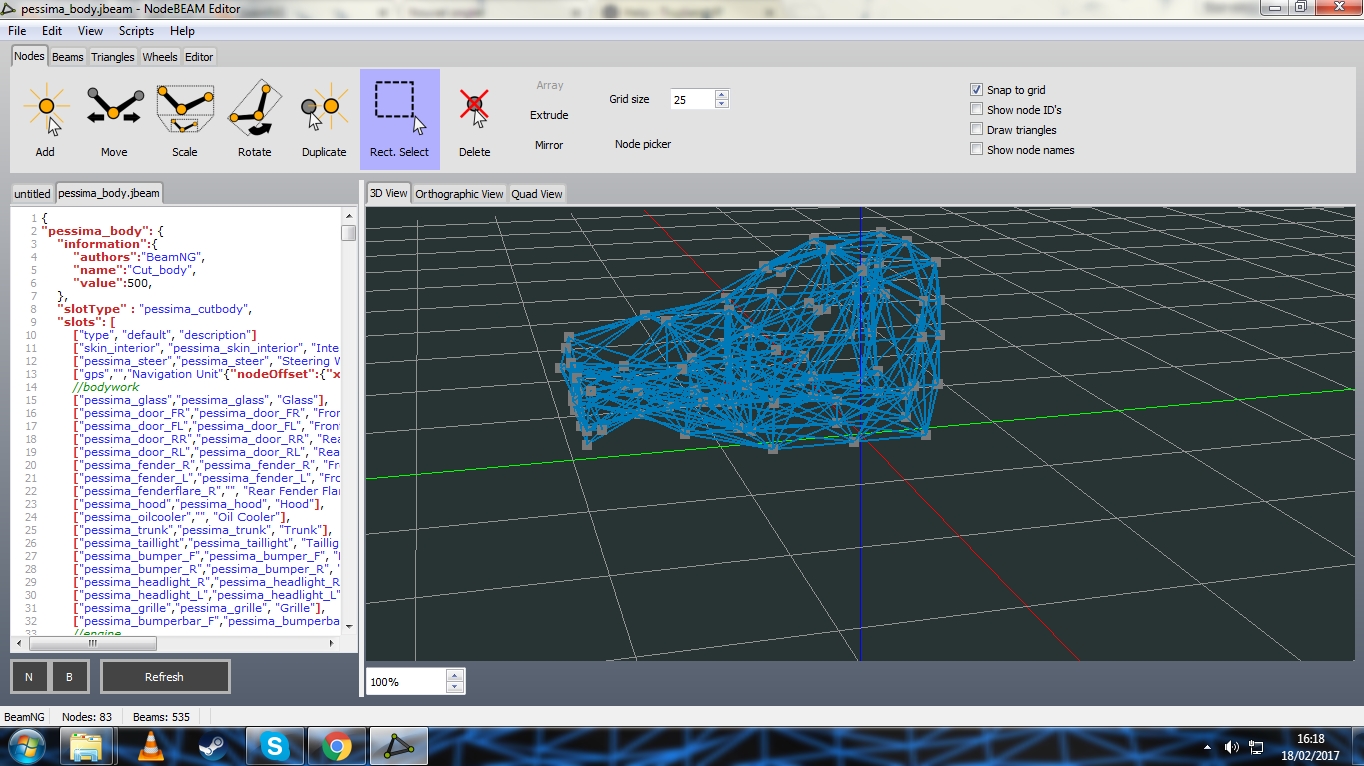Click the pessima_glass code line

pyautogui.click(x=201, y=400)
